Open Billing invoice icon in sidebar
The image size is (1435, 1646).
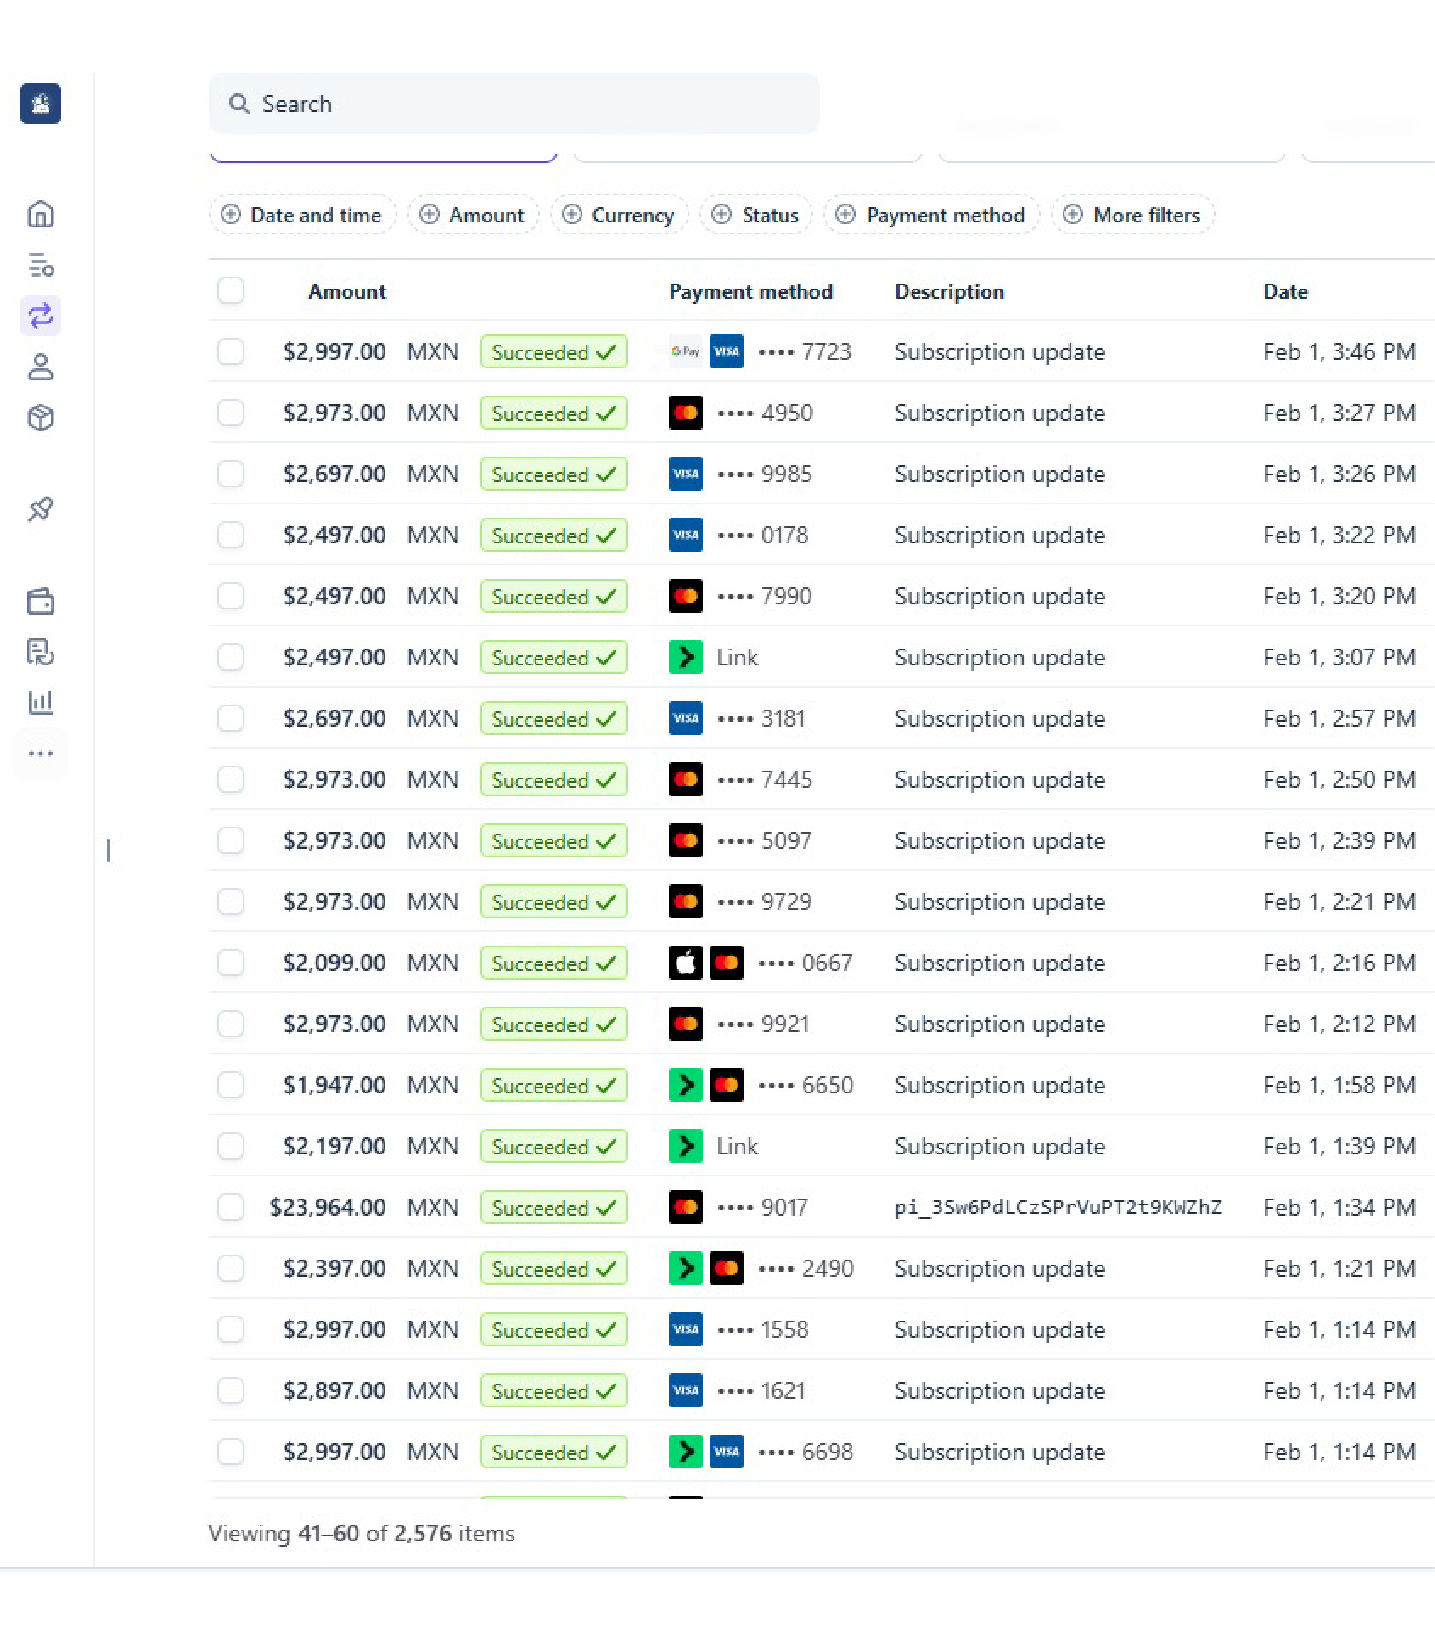coord(40,652)
